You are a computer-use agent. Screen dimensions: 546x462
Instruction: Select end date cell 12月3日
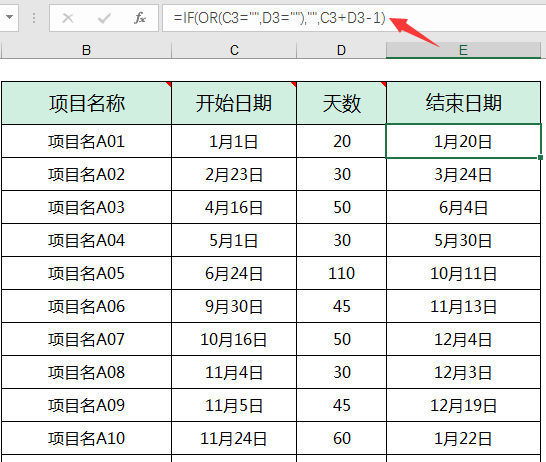coord(463,372)
